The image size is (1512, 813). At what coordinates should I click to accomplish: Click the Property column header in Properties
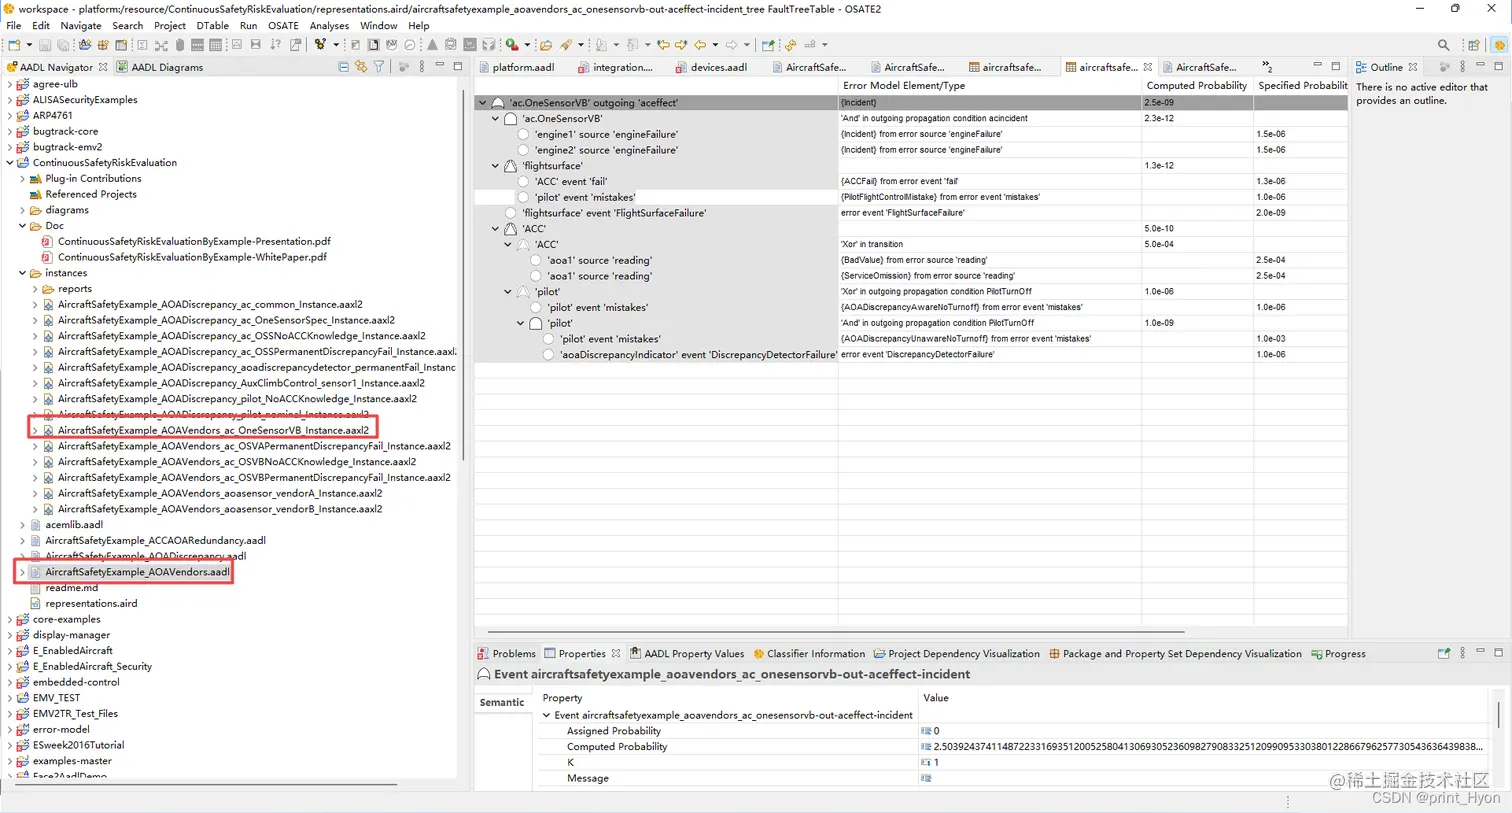click(726, 698)
